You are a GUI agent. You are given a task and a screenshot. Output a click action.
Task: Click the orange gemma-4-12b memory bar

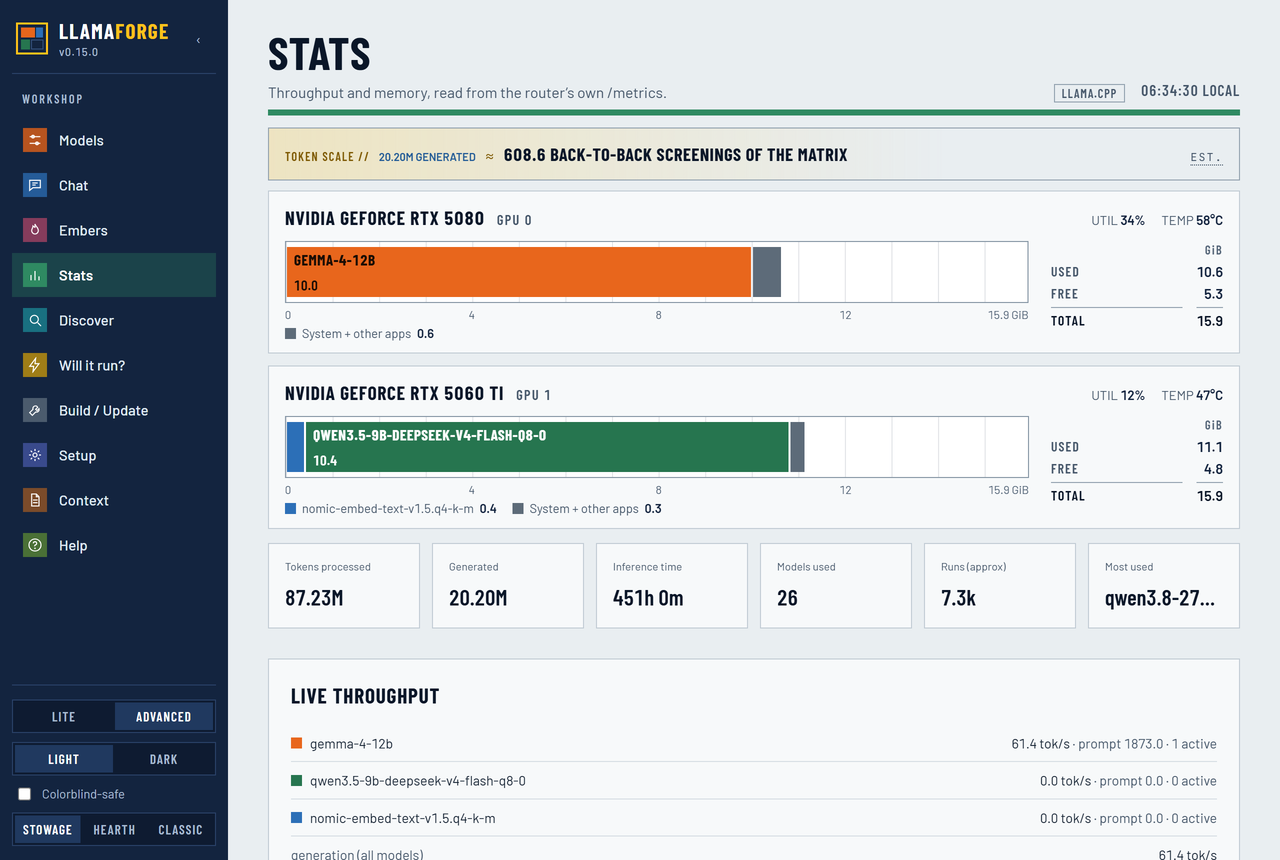(518, 272)
